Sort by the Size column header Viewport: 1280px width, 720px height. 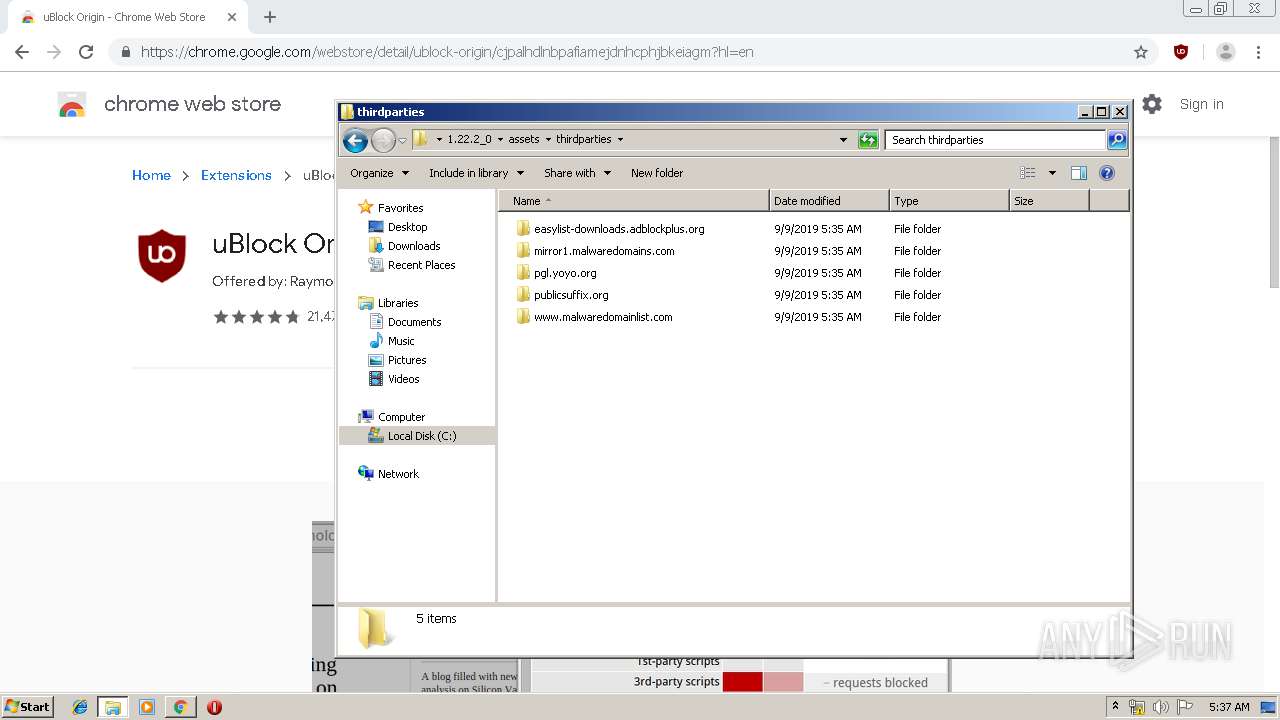click(1050, 201)
